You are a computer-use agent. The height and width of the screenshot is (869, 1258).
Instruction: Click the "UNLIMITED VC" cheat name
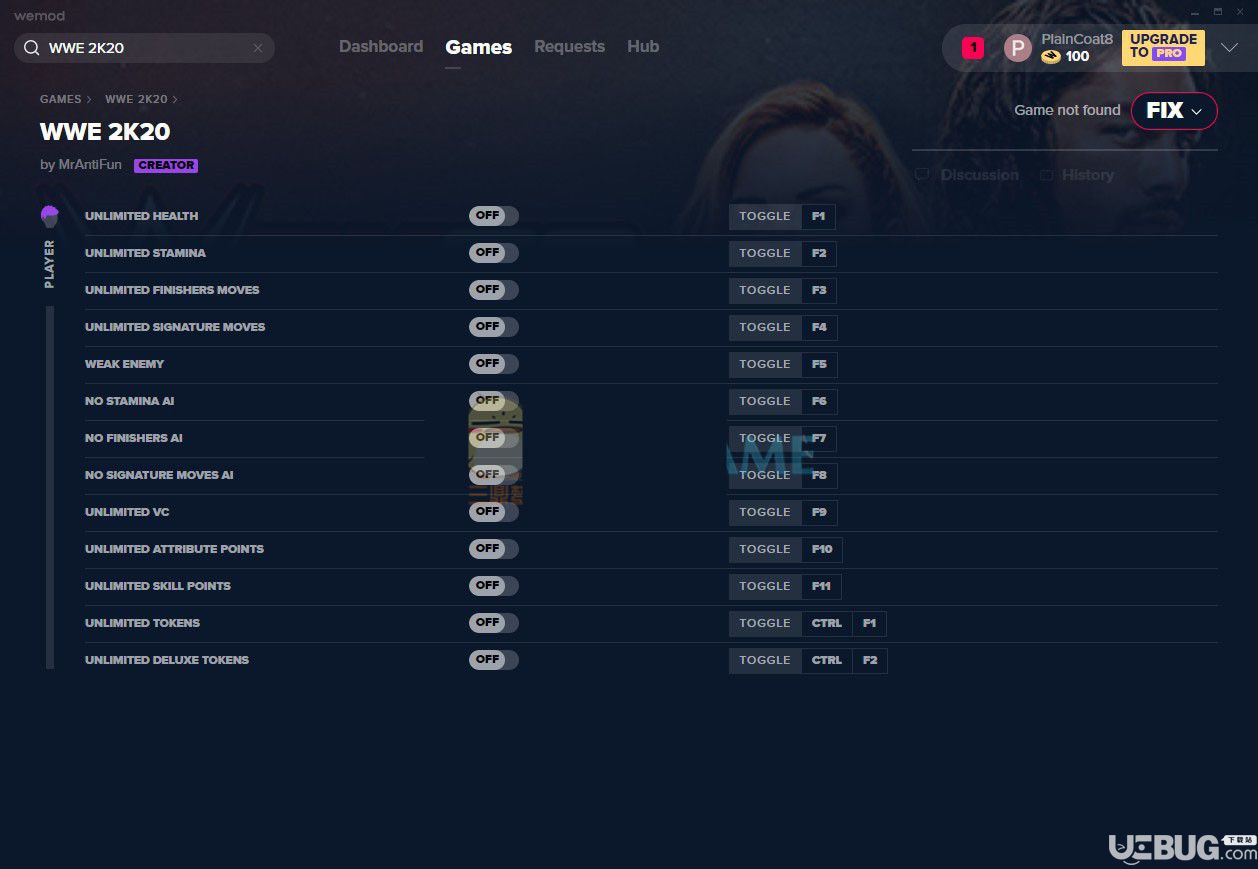tap(127, 512)
